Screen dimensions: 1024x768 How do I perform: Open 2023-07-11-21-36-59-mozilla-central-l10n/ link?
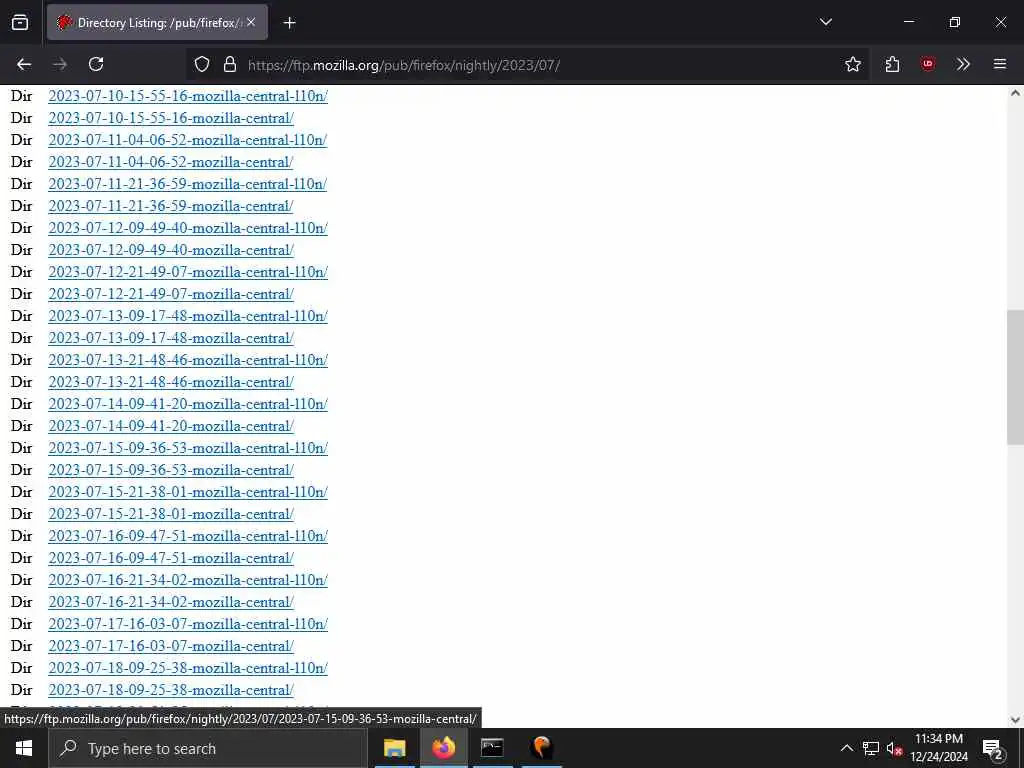(x=188, y=184)
